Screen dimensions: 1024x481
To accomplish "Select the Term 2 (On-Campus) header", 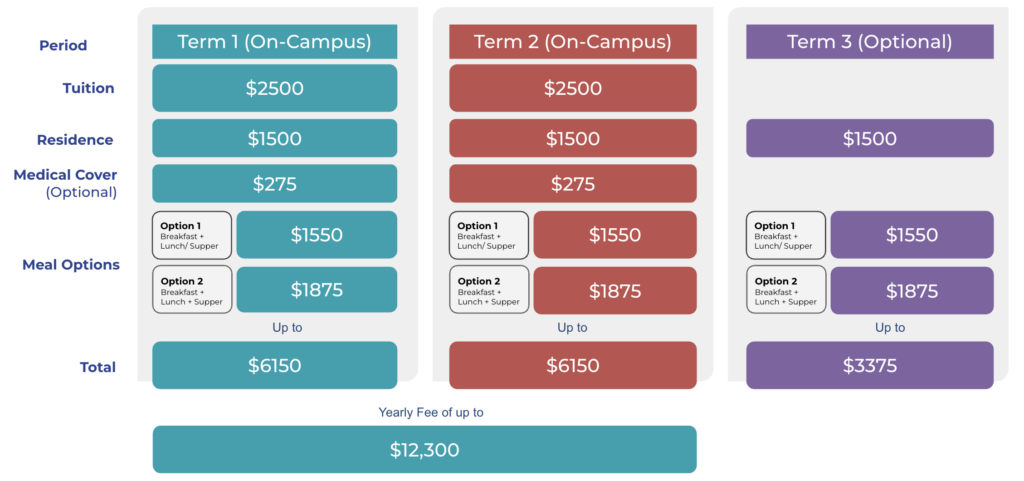I will point(573,42).
